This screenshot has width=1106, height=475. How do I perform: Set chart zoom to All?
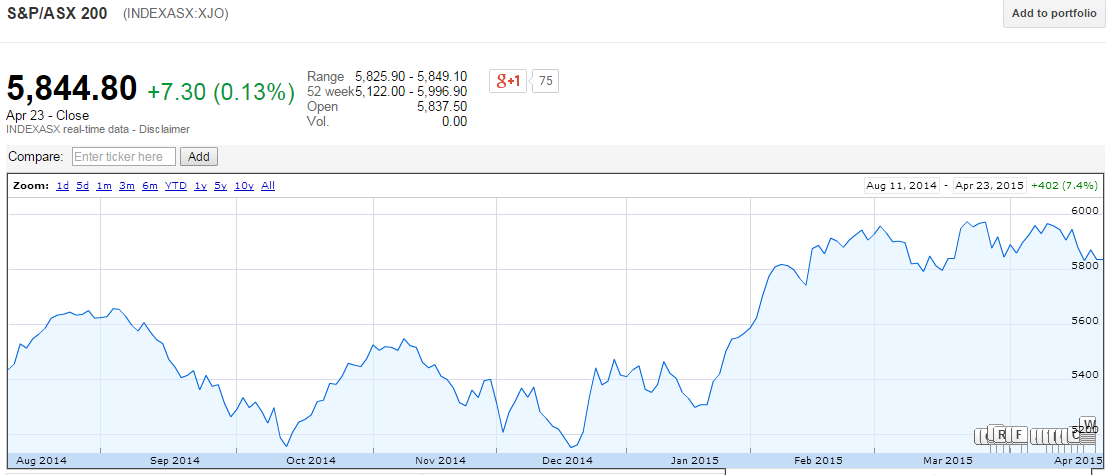click(268, 186)
